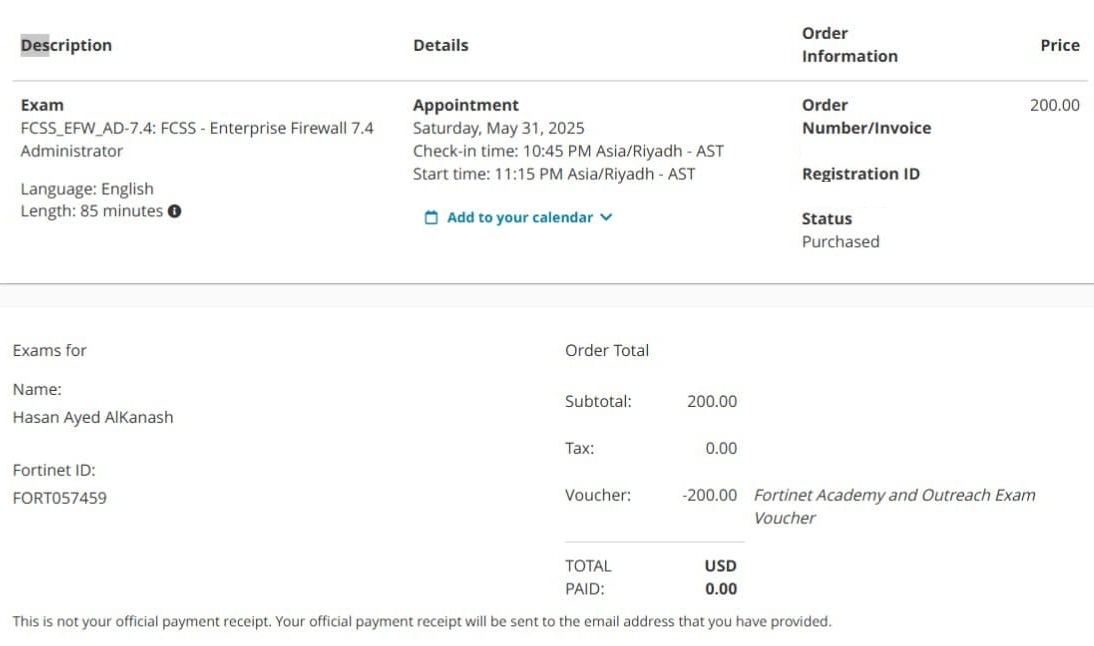Screen dimensions: 1094x646
Task: Select the Fortinet ID FORT057459
Action: point(59,497)
